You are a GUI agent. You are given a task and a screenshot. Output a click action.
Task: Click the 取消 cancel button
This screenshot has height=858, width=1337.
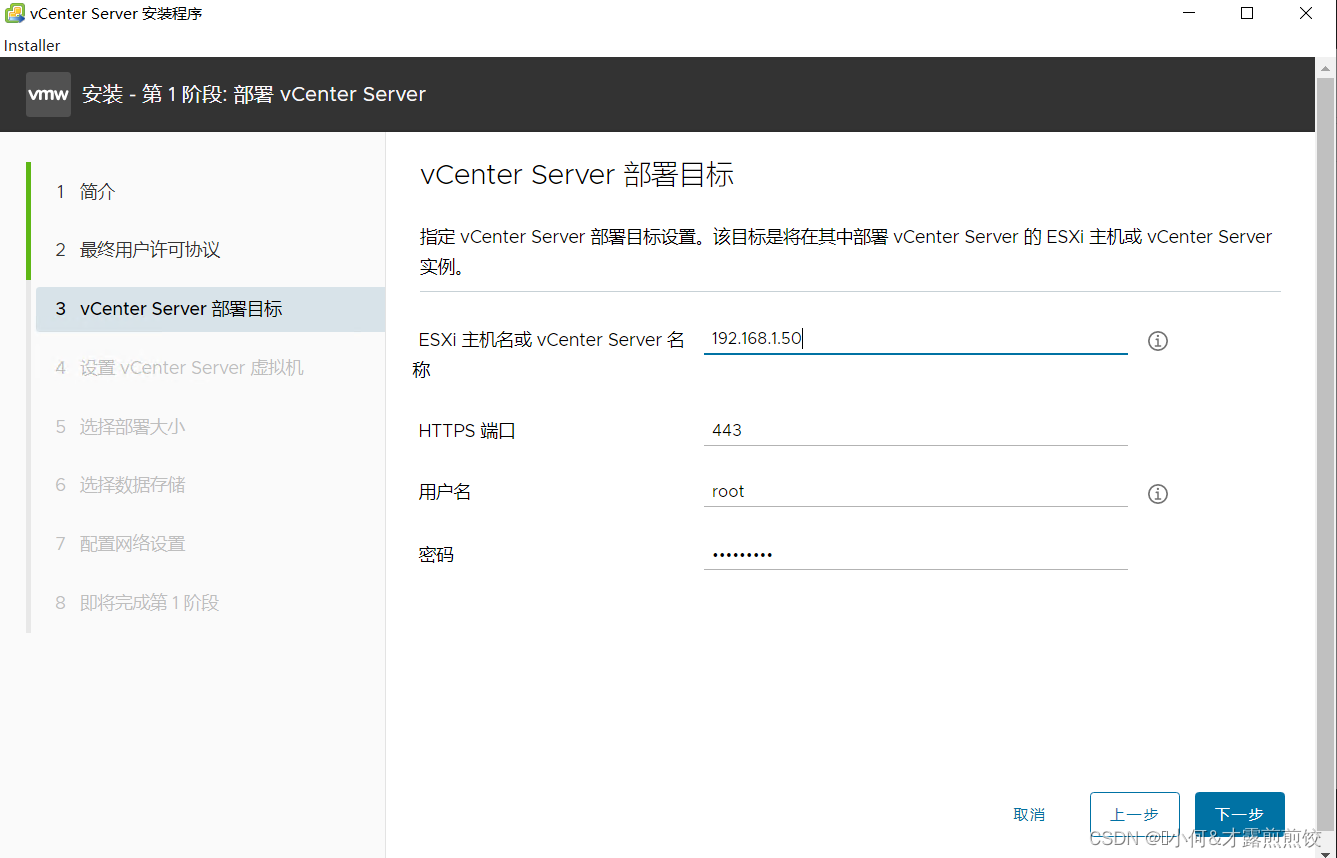tap(1029, 815)
